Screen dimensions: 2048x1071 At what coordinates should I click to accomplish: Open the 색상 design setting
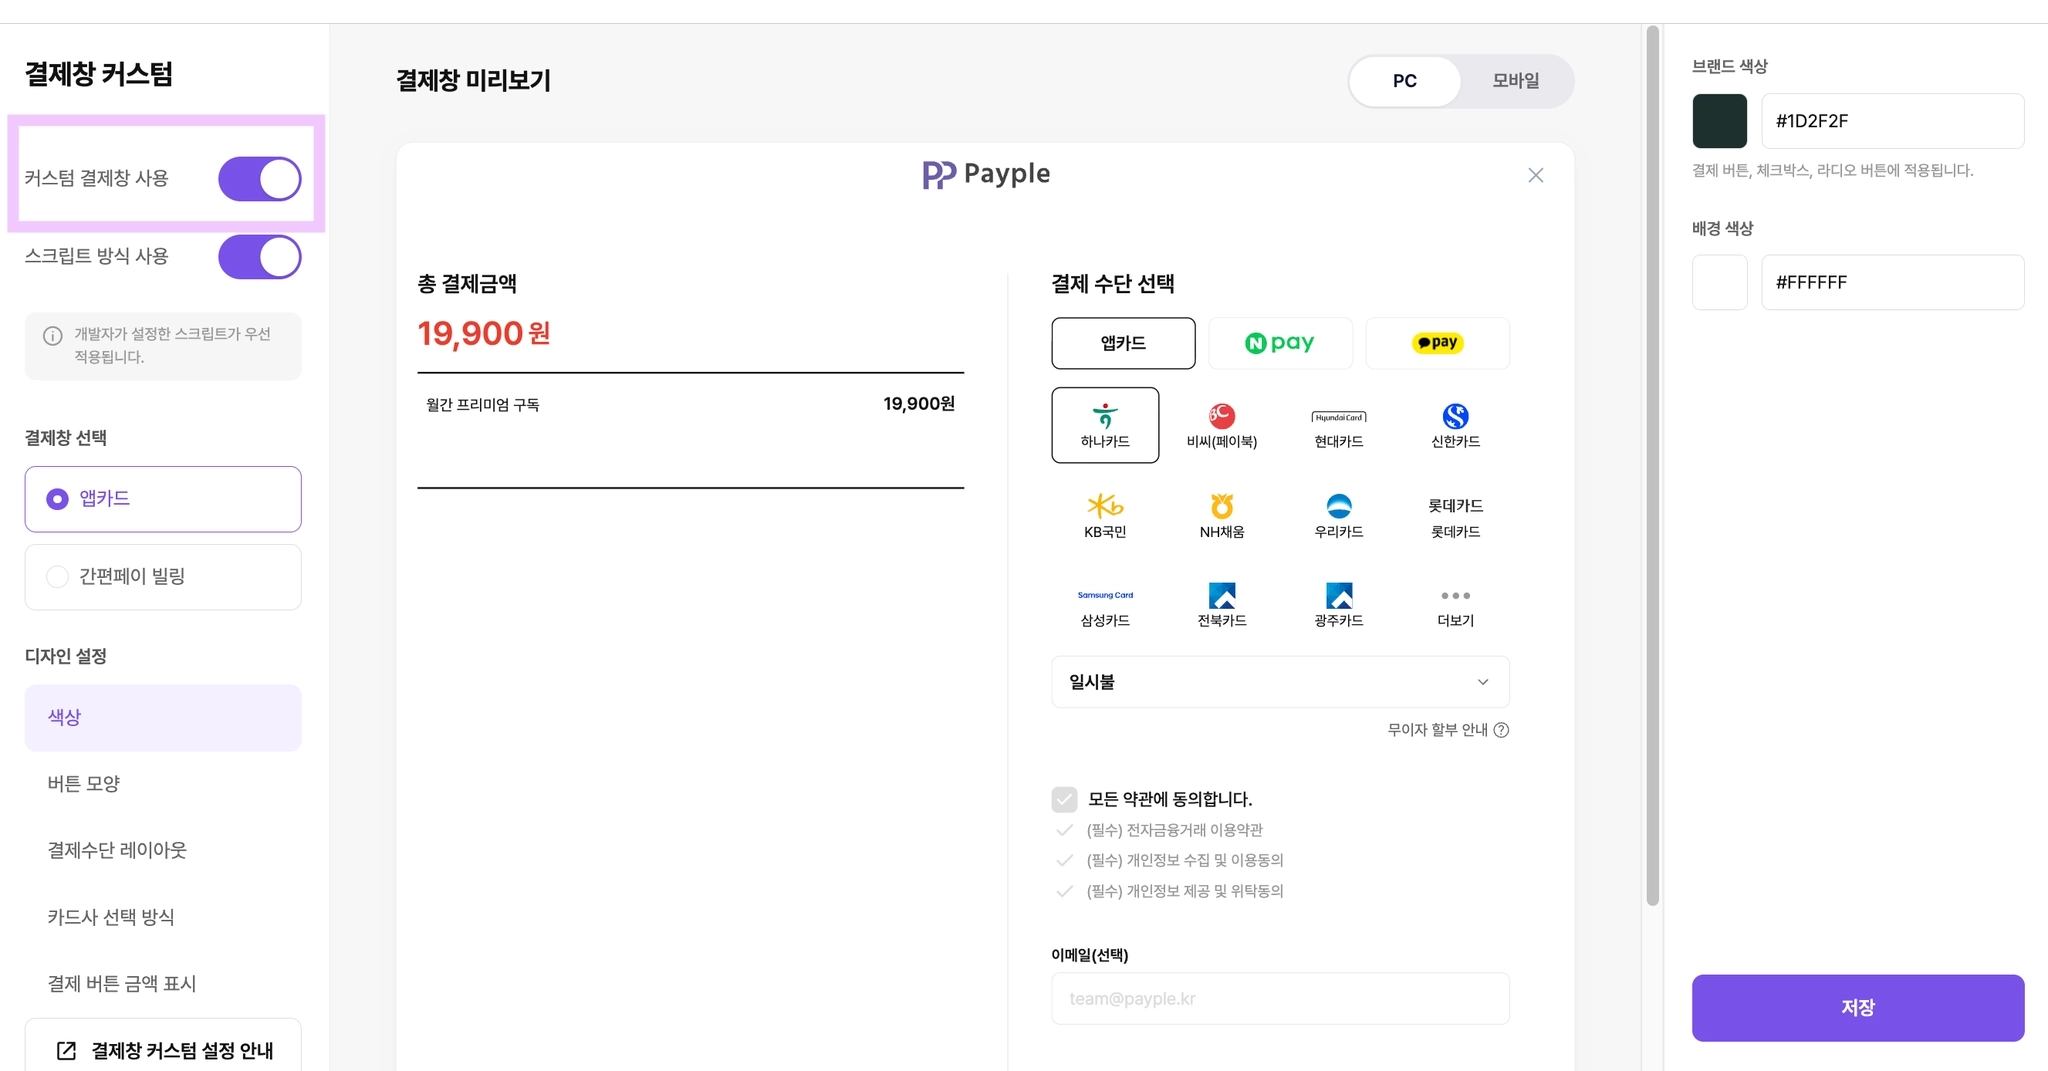(163, 718)
